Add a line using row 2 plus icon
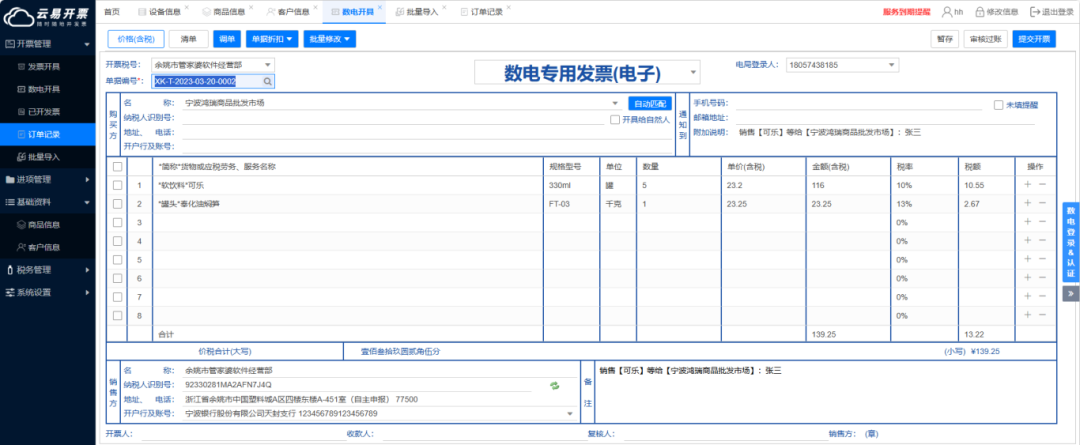The width and height of the screenshot is (1080, 445). [1028, 203]
